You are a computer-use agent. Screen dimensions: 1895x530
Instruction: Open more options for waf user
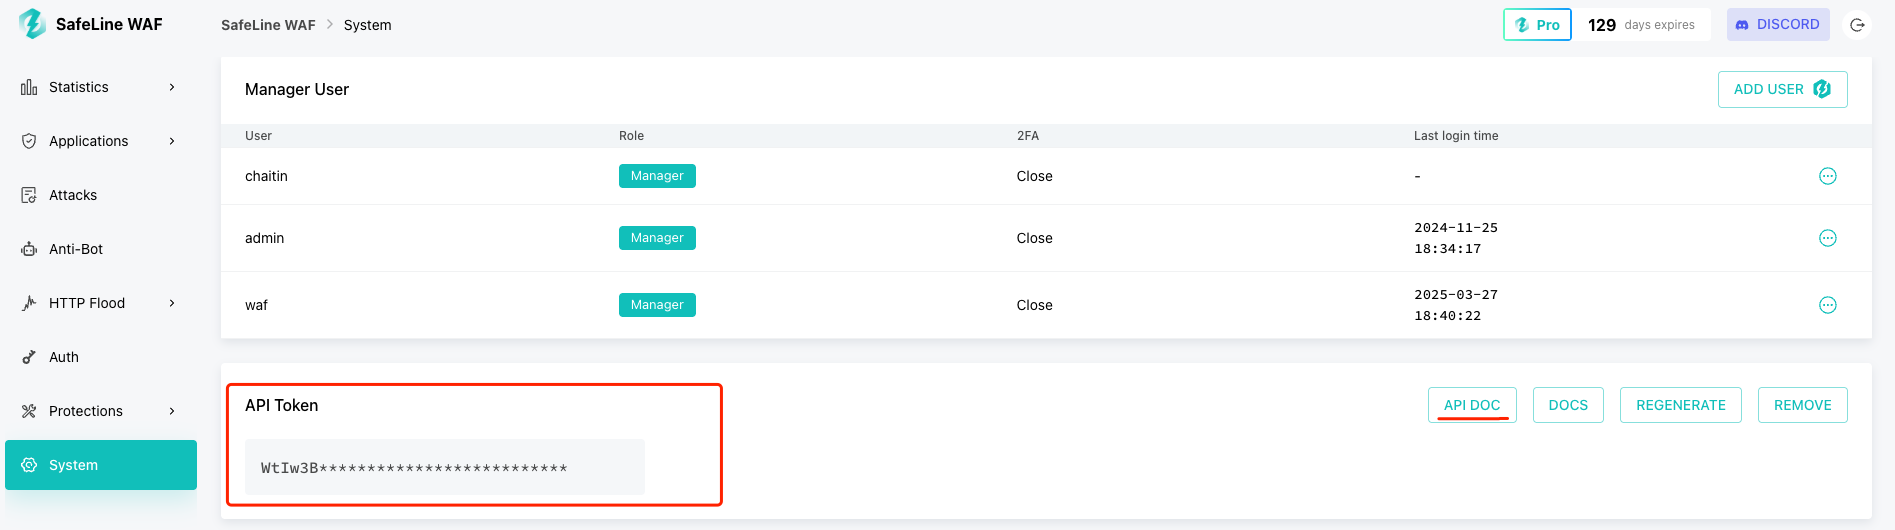[1827, 305]
